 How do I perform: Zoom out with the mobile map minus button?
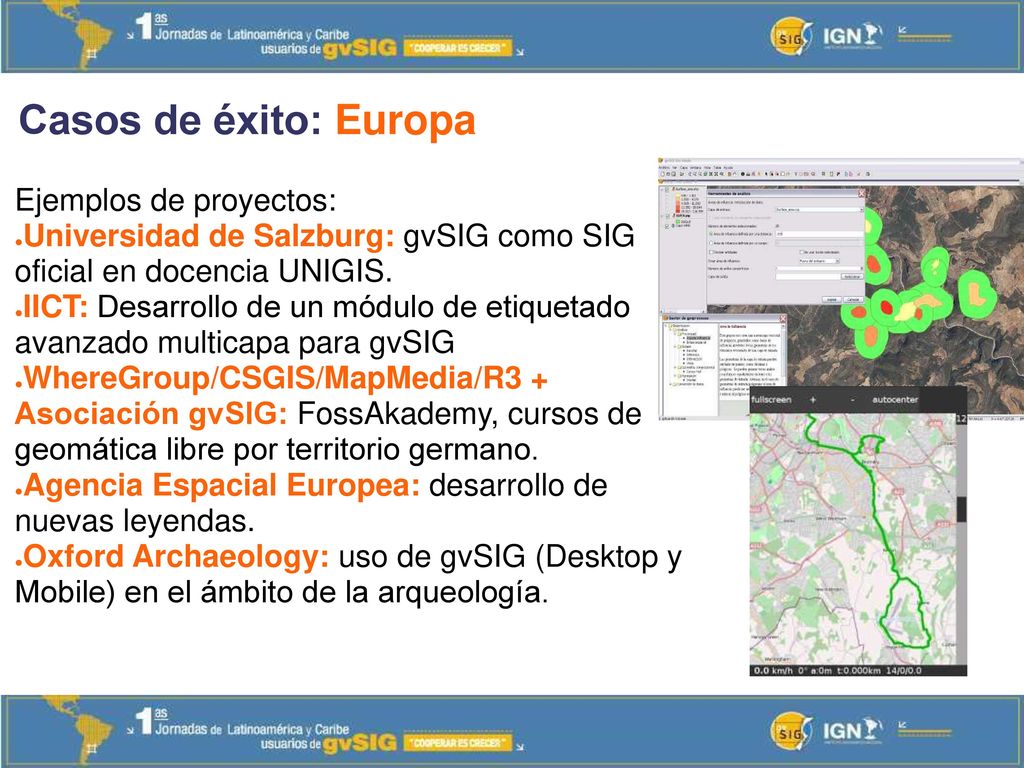point(853,400)
